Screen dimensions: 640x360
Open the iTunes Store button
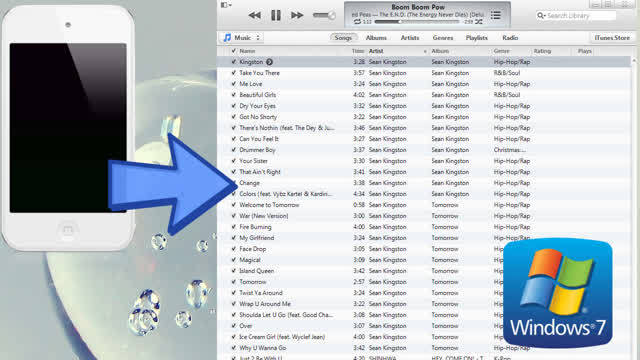click(x=612, y=38)
